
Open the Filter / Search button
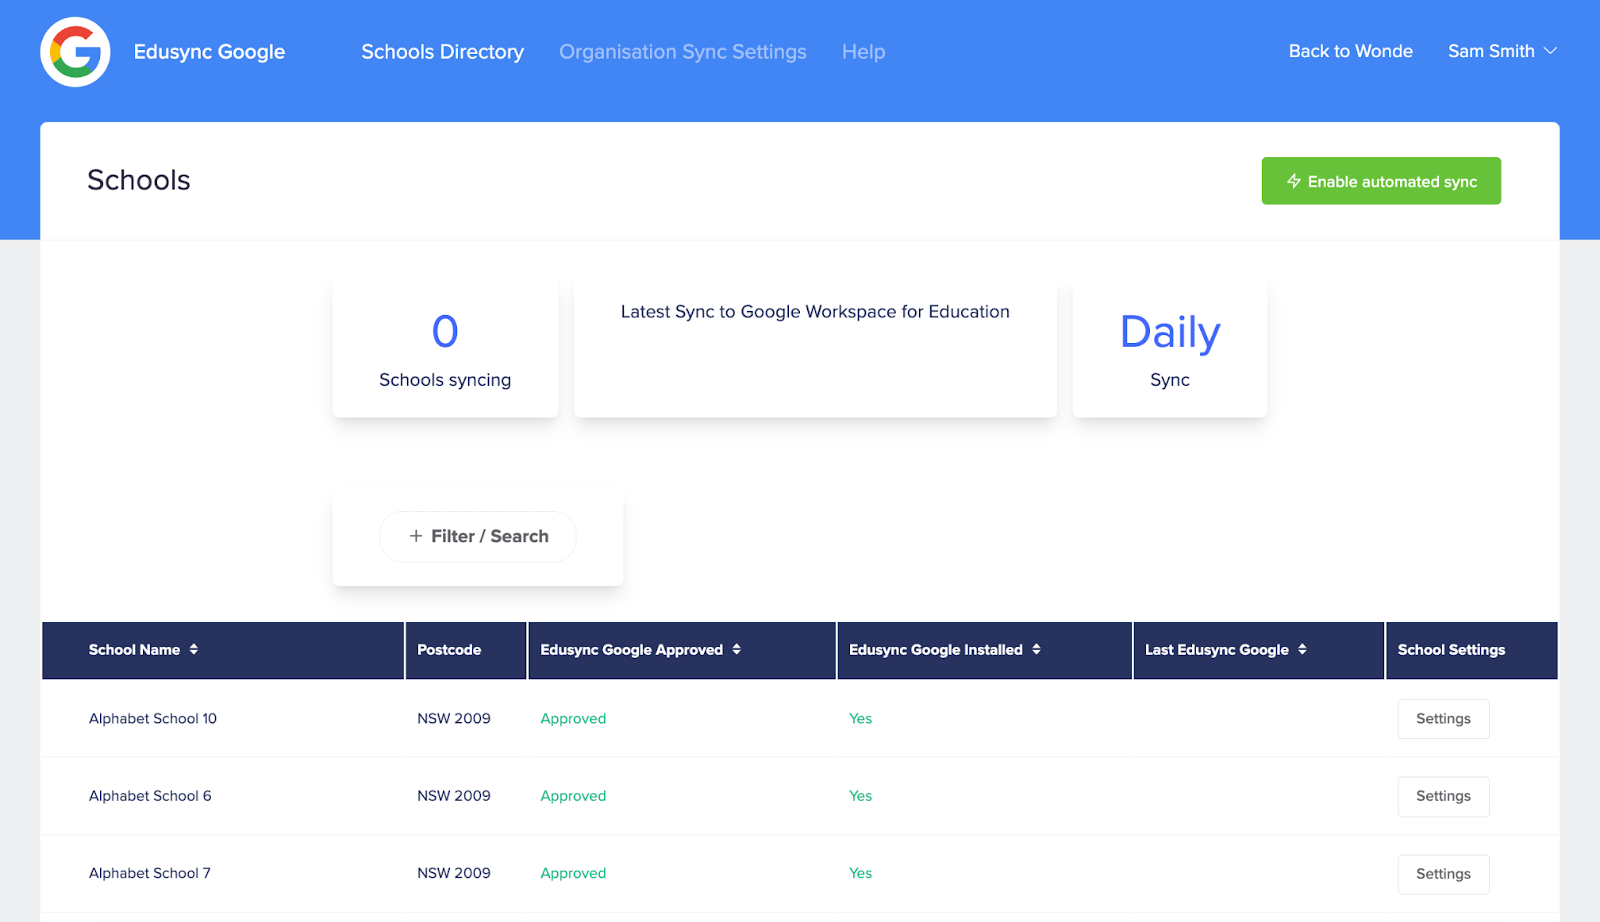pyautogui.click(x=478, y=536)
